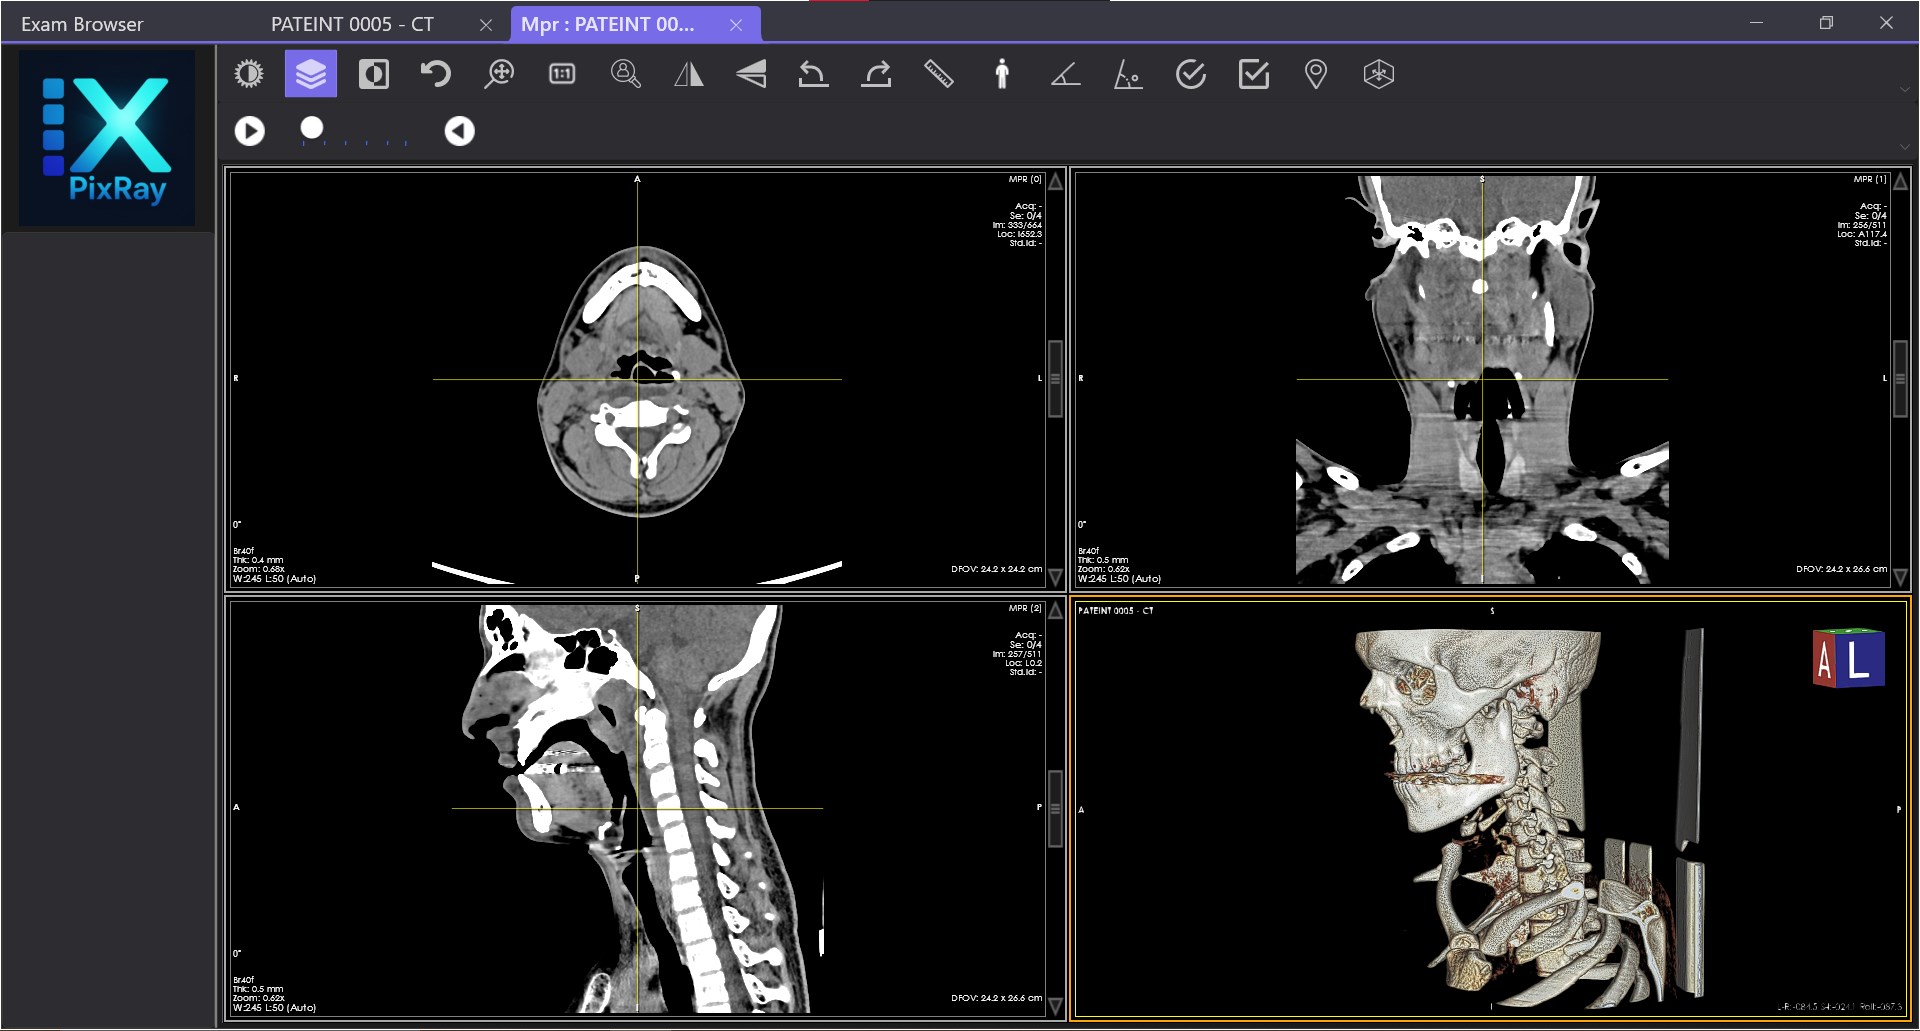Click the Undo icon in the toolbar
Screen dimensions: 1920x1031
pyautogui.click(x=436, y=73)
